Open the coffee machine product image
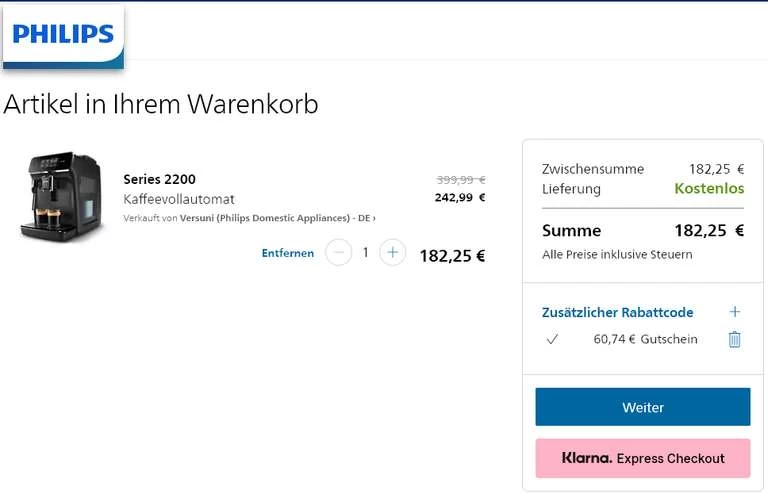Screen dimensions: 768x494 click(61, 196)
